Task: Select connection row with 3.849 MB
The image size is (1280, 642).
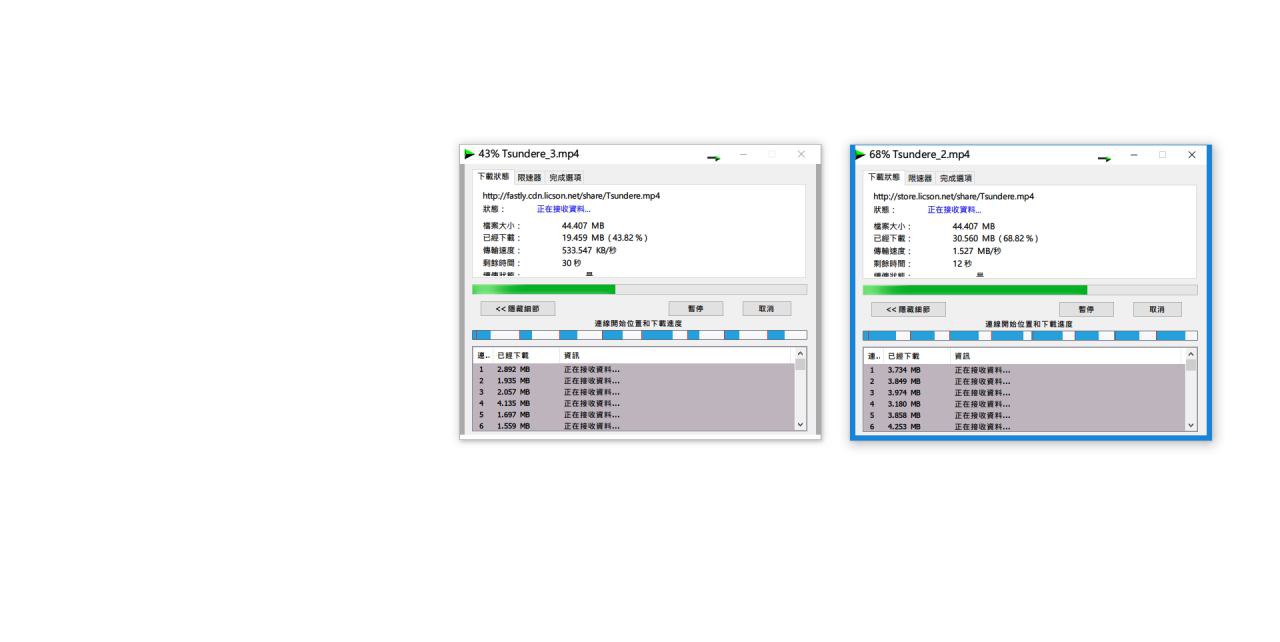Action: tap(1024, 381)
